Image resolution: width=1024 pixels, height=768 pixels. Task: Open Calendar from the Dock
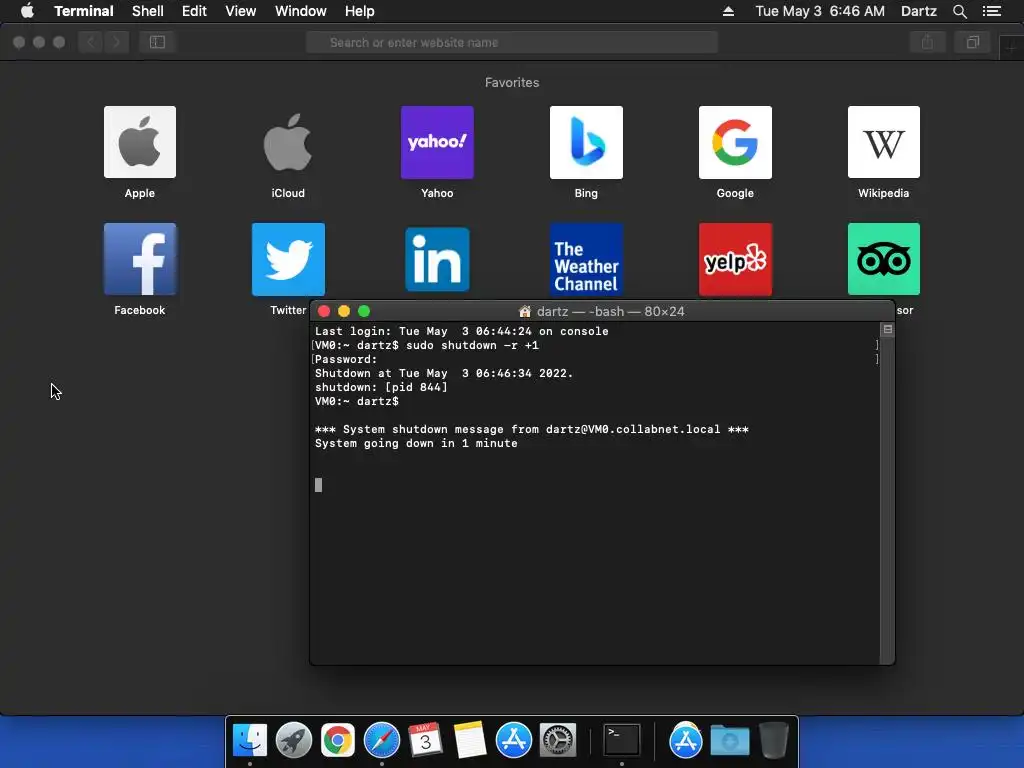[425, 741]
